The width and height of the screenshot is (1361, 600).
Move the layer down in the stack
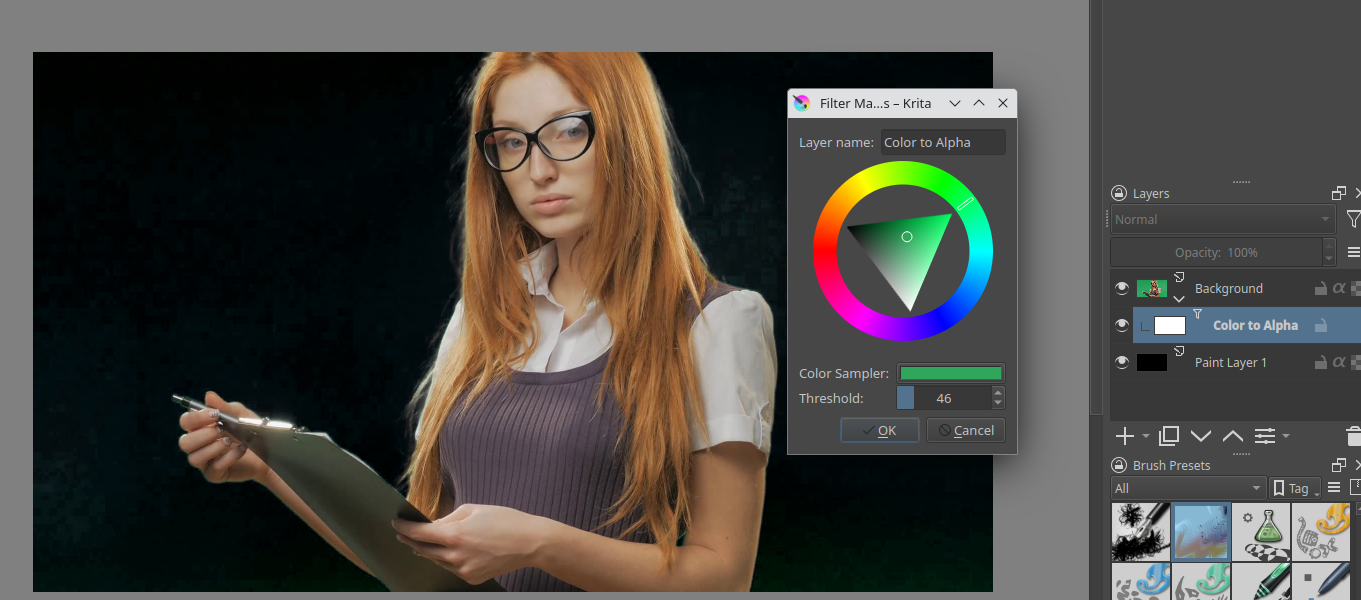(1201, 436)
